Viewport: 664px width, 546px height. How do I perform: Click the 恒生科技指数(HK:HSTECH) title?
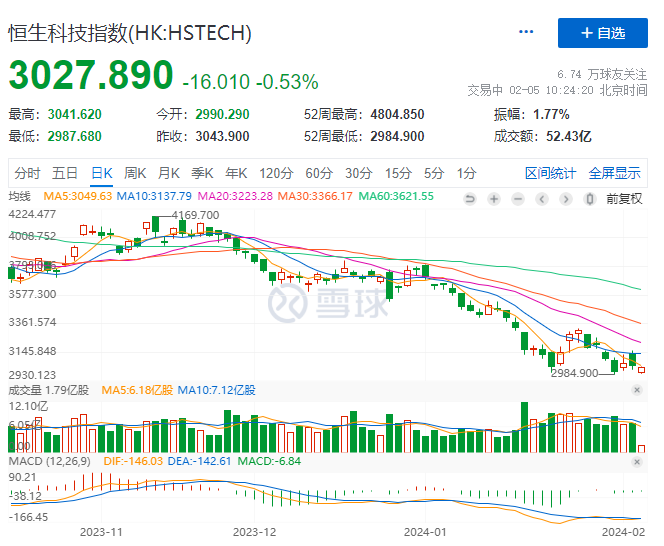[x=130, y=33]
